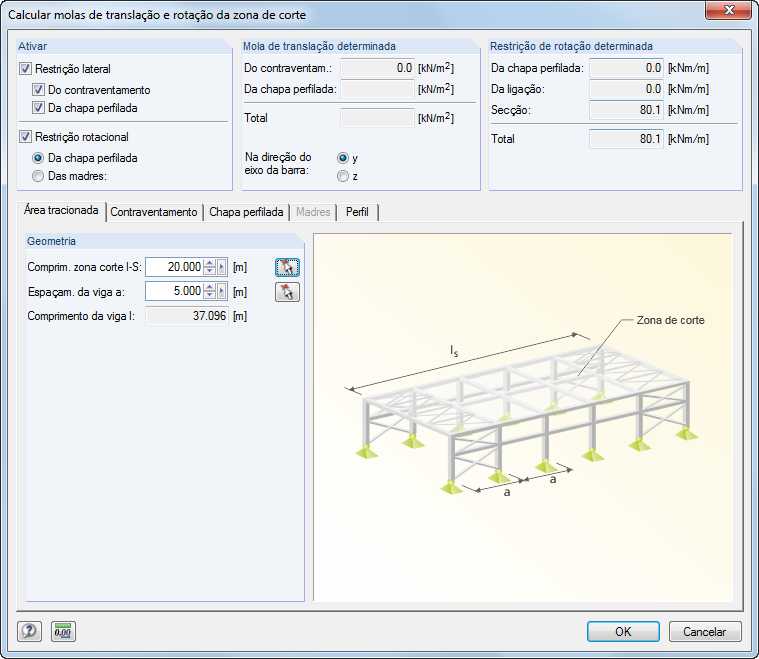Open the Chapa perfilada tab
This screenshot has height=659, width=759.
(246, 212)
